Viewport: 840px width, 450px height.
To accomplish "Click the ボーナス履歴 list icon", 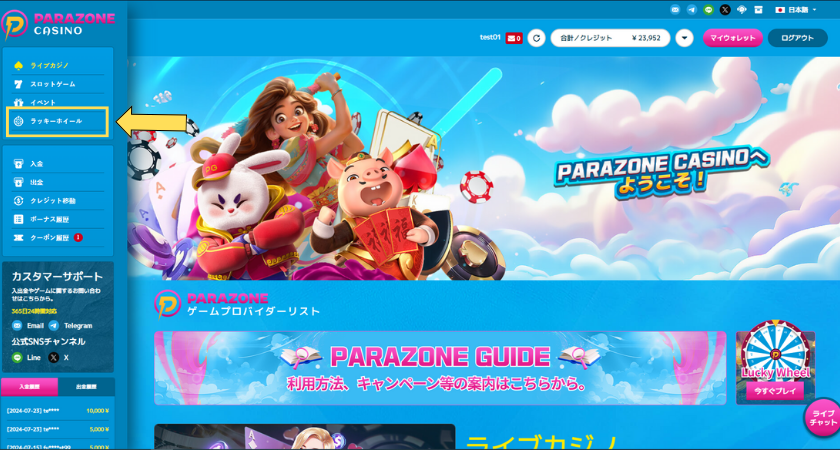I will [x=19, y=219].
